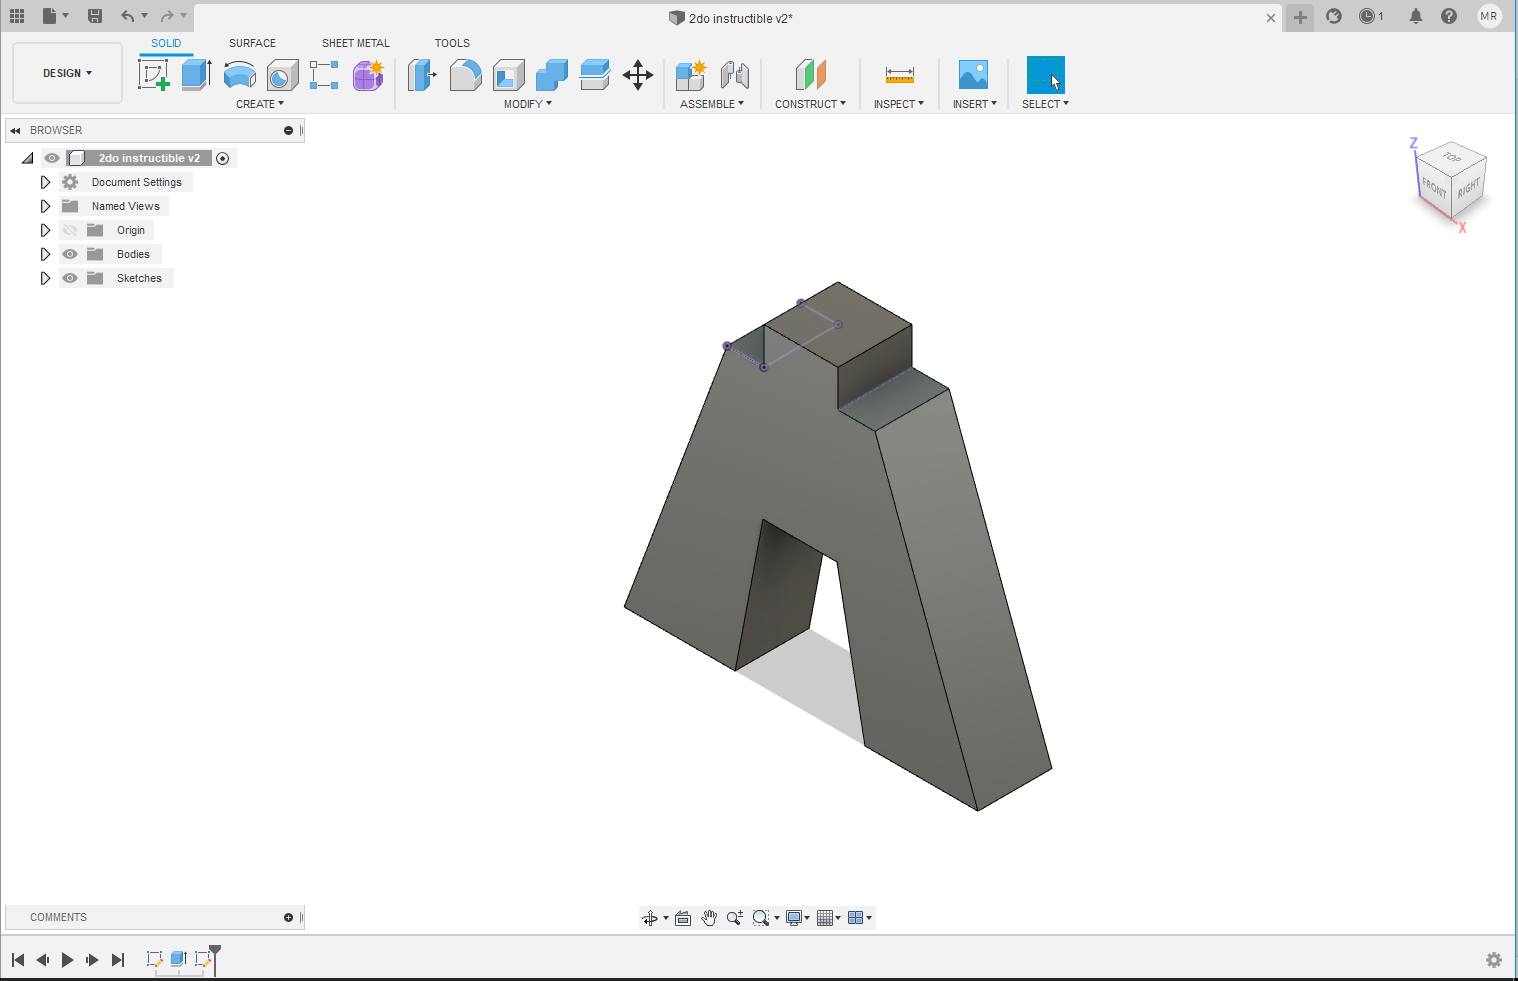Switch to the TOOLS tab
The image size is (1518, 981).
[x=452, y=43]
